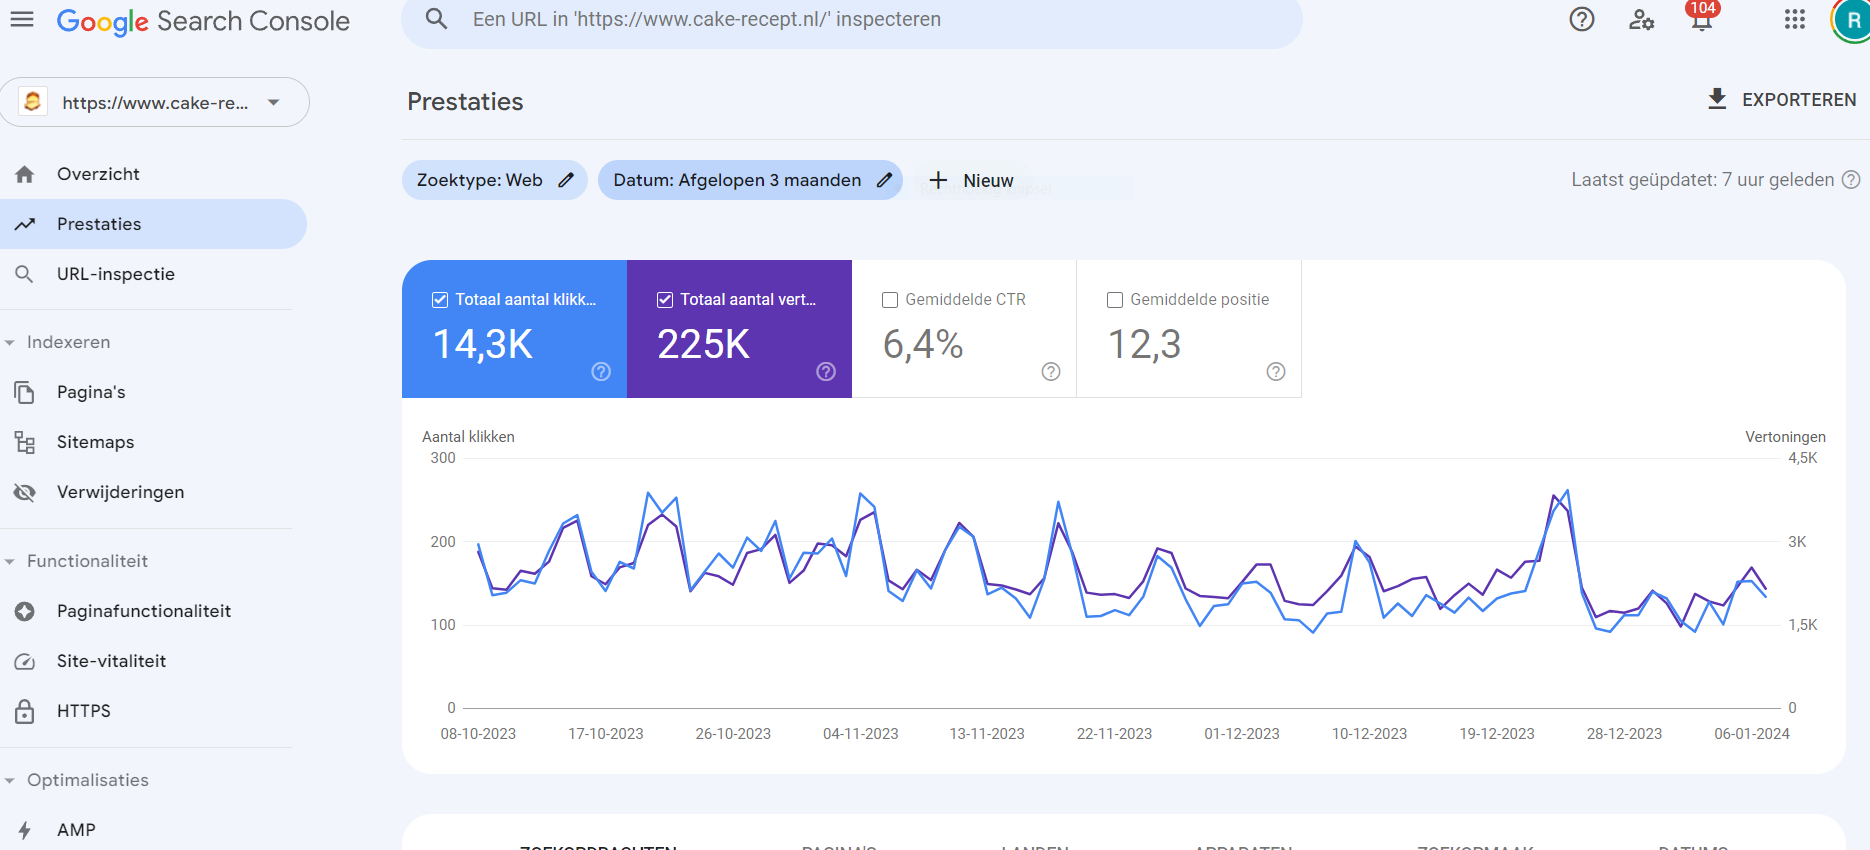
Task: Click the Aantal klikken axis label
Action: 468,437
